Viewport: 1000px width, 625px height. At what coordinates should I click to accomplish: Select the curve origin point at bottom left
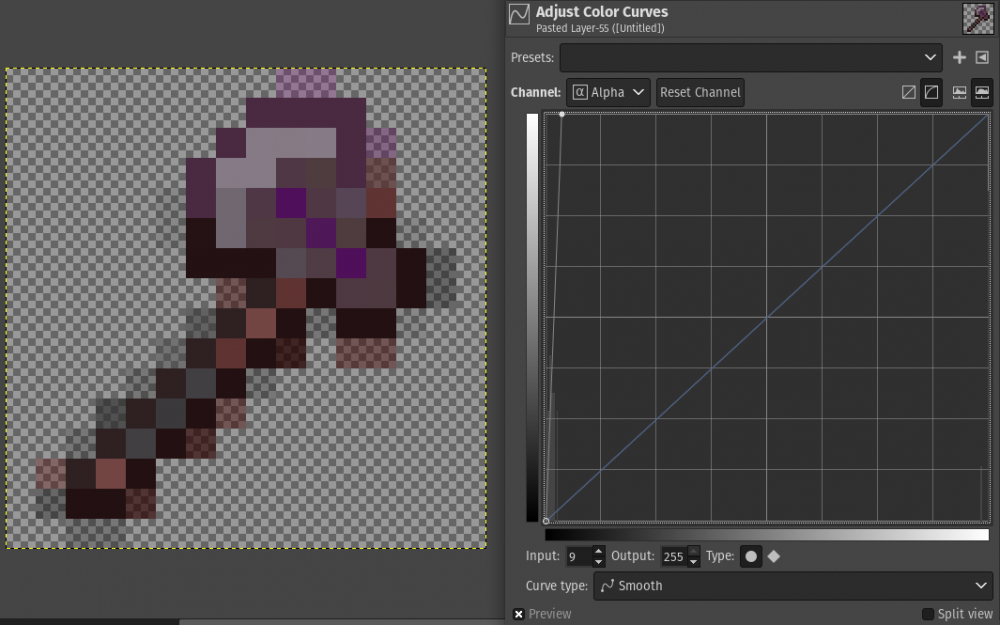546,521
